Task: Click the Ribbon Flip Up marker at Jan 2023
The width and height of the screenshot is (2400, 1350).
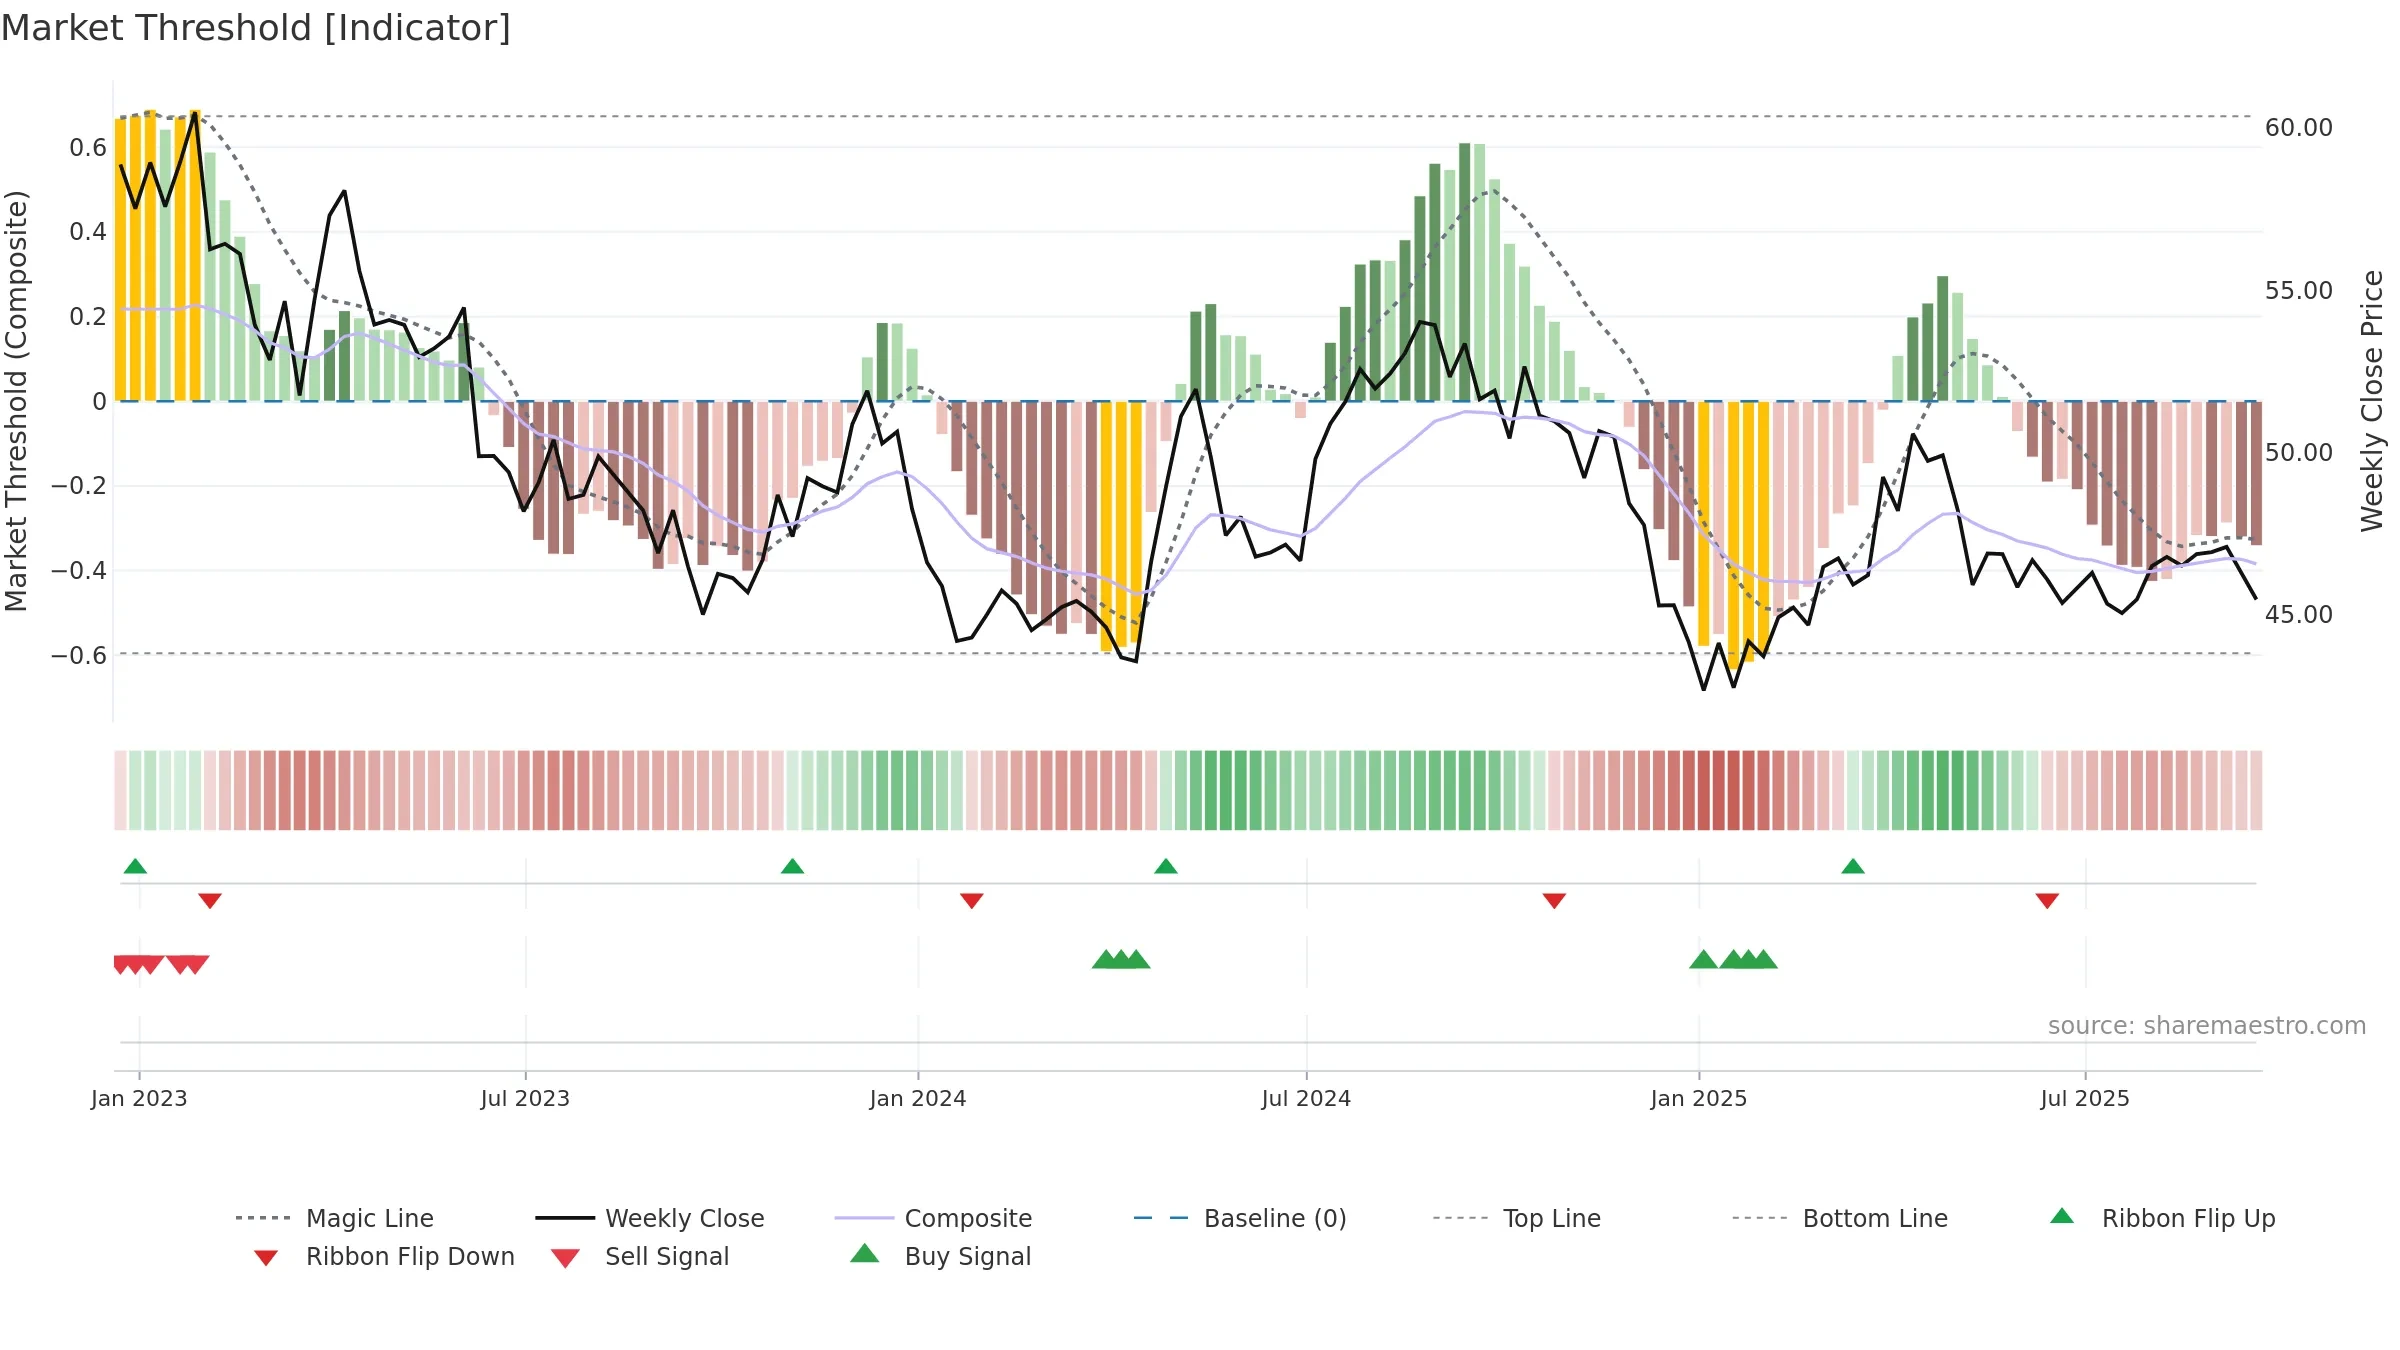Action: click(x=135, y=866)
